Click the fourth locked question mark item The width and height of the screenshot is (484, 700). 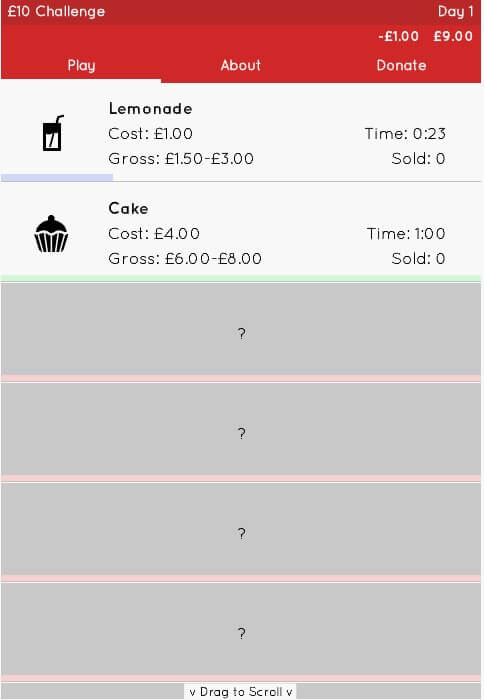(241, 629)
